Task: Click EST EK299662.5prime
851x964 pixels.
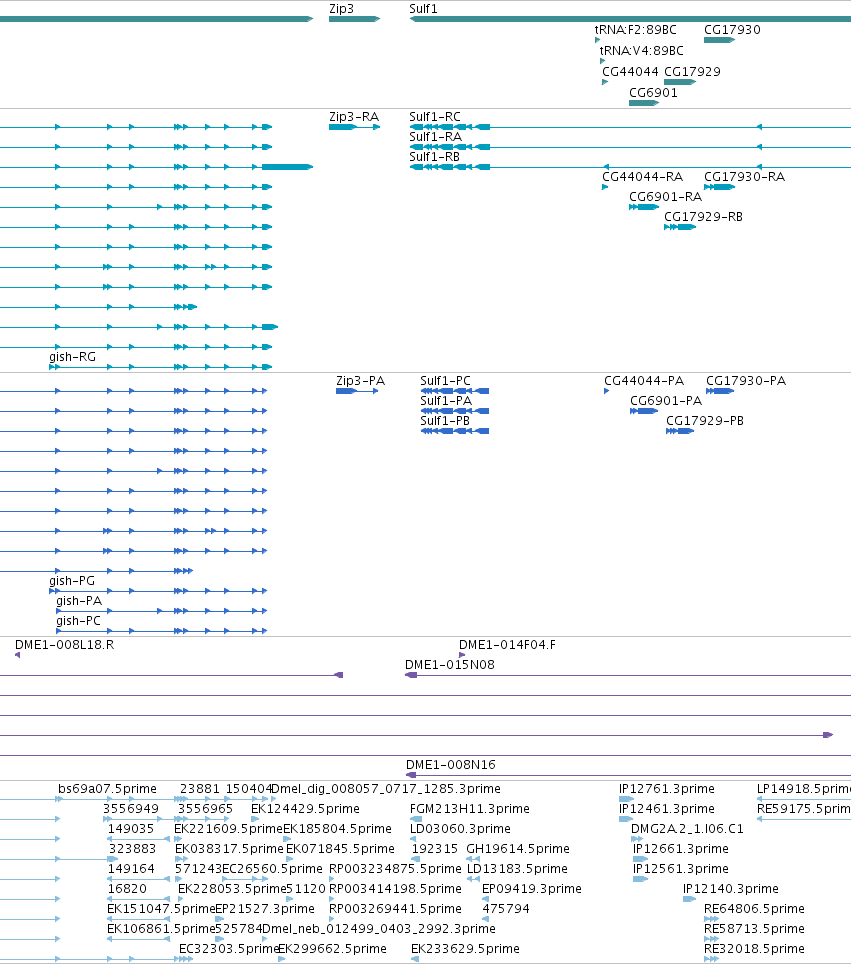Action: pos(333,949)
